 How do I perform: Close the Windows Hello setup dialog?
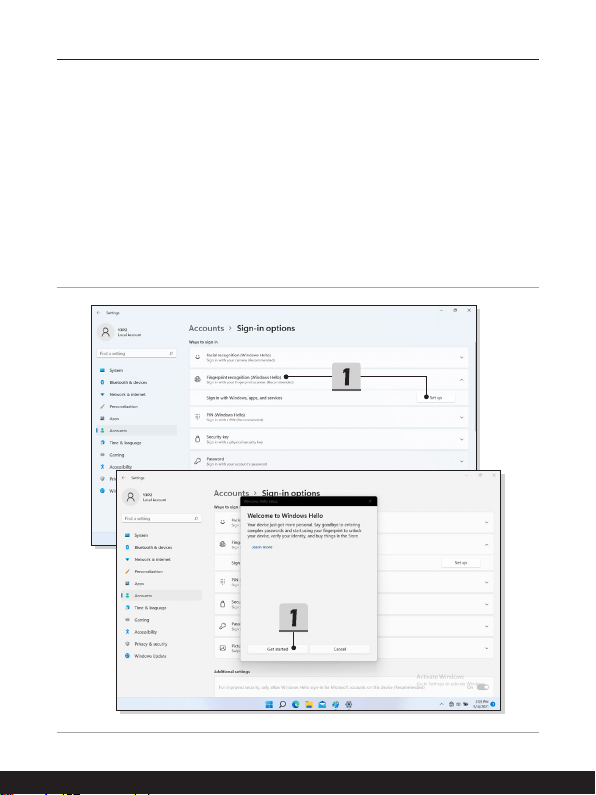[x=370, y=501]
